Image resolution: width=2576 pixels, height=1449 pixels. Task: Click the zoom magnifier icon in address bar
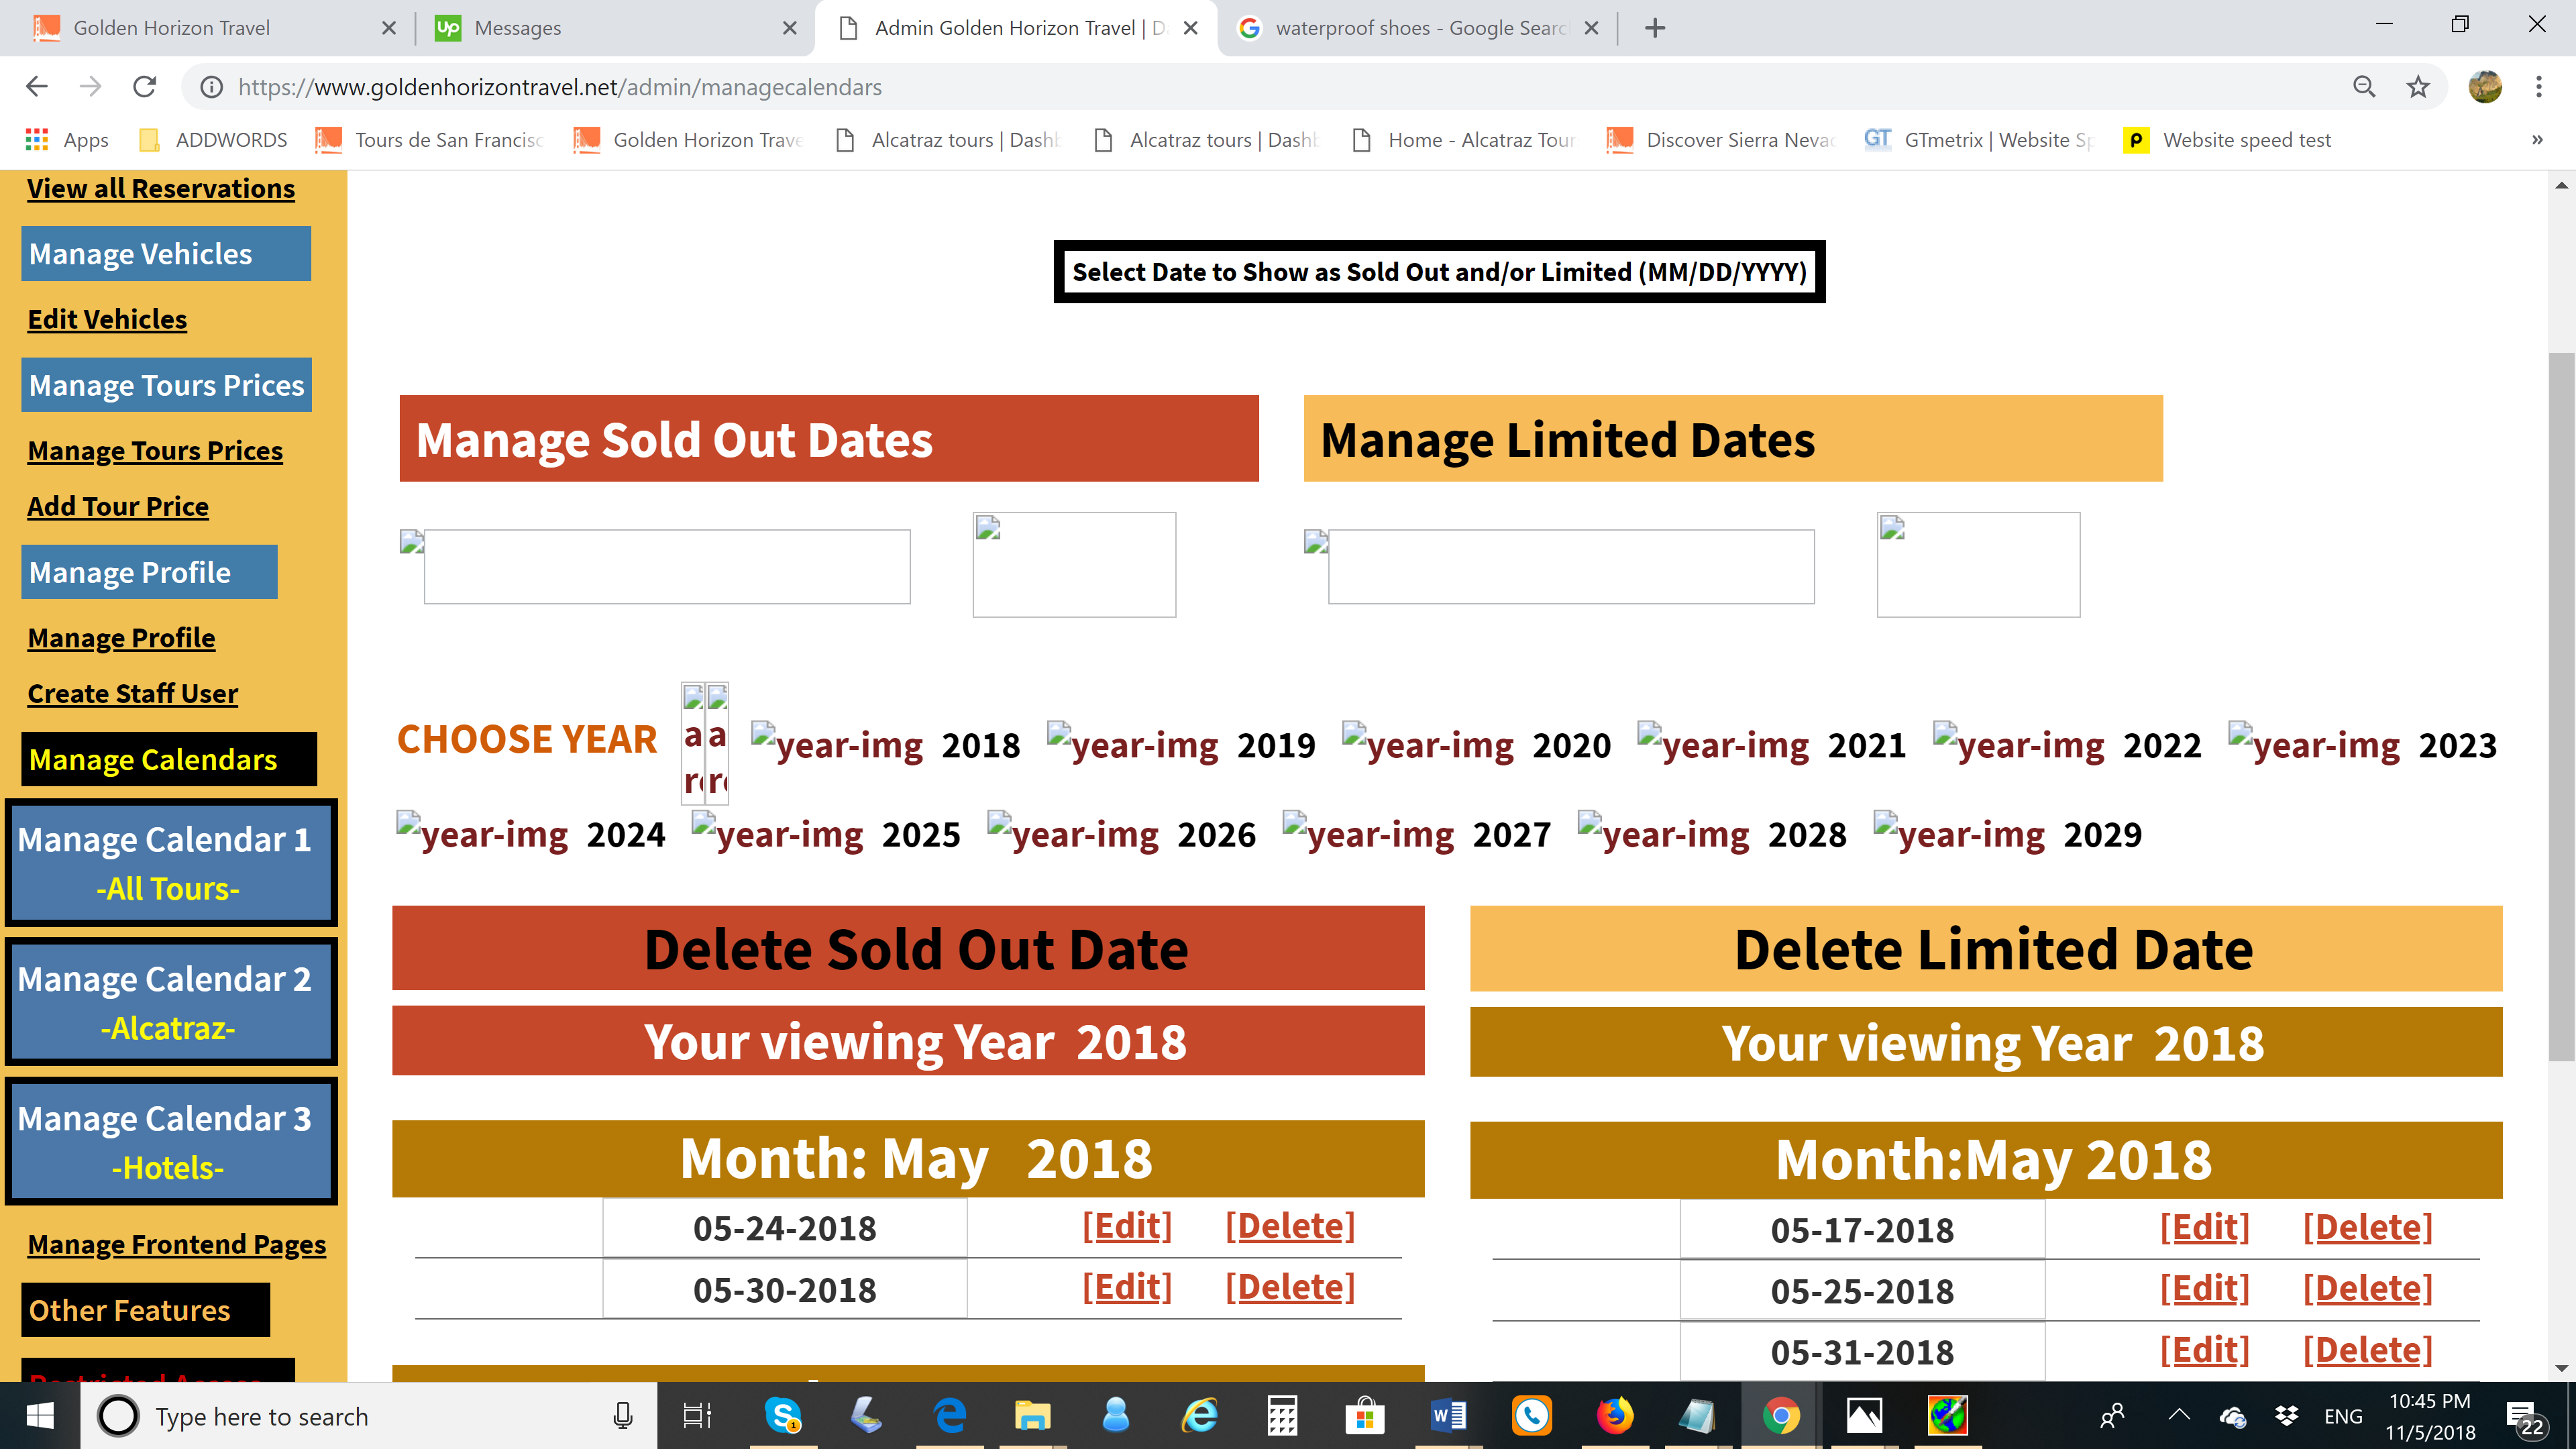(x=2364, y=87)
